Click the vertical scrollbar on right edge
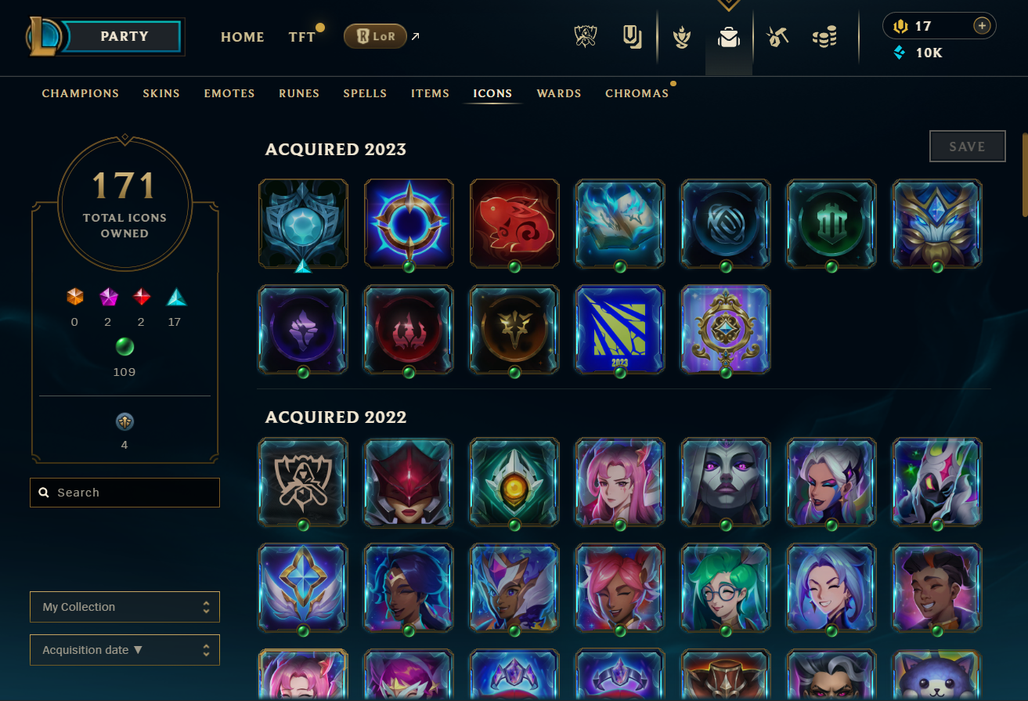Image resolution: width=1028 pixels, height=701 pixels. (x=1024, y=175)
